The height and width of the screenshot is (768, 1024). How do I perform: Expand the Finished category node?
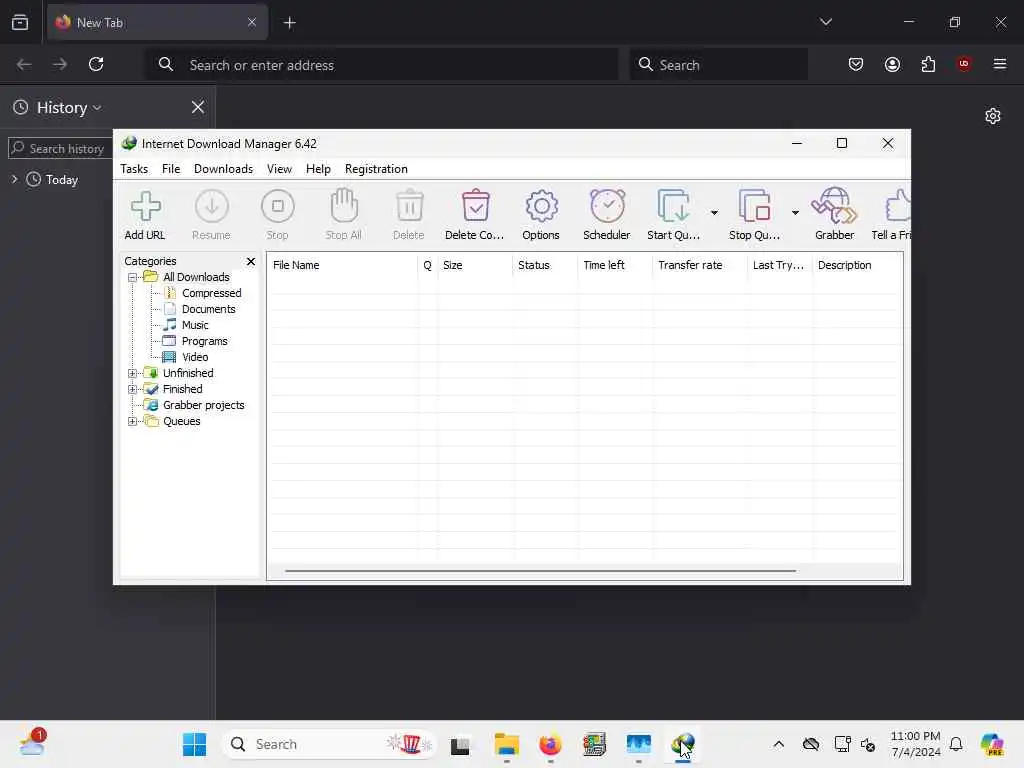point(132,389)
